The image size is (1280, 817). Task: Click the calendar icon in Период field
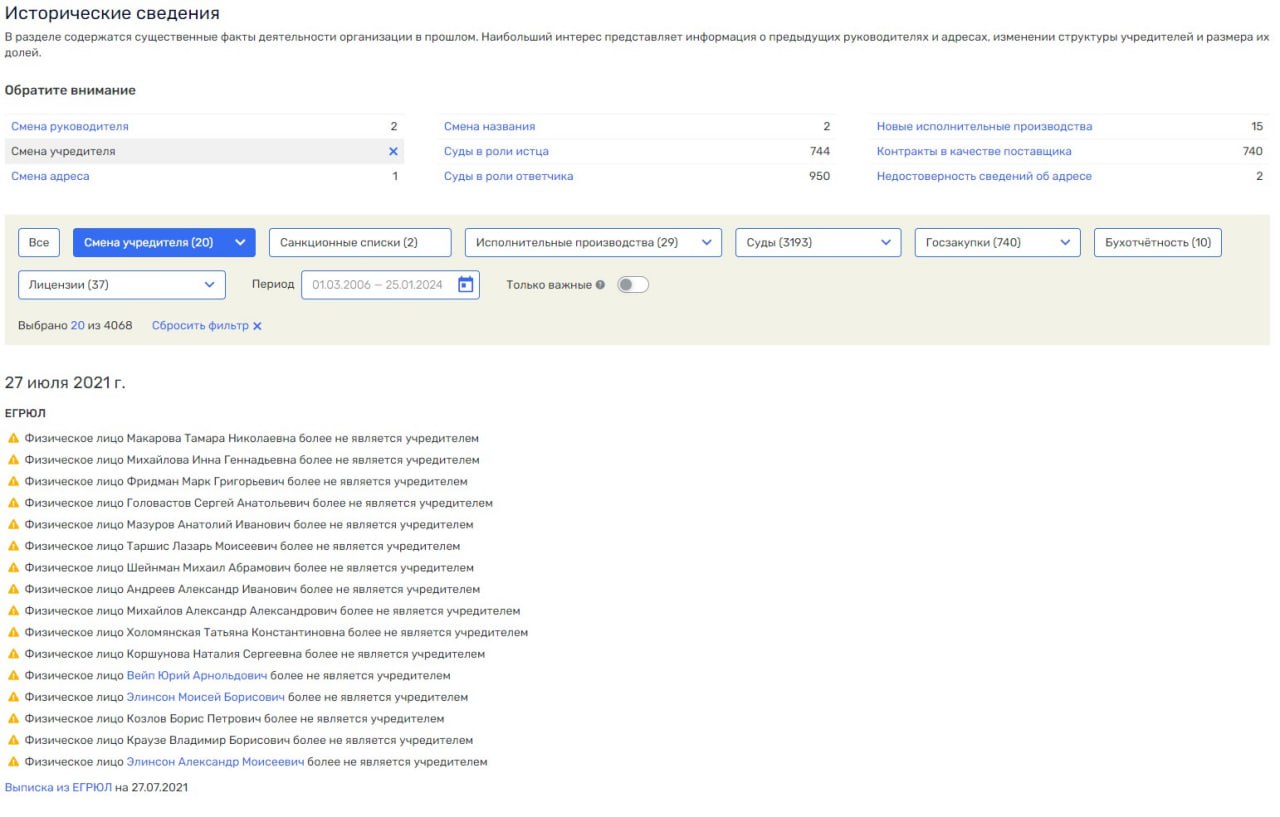pos(465,285)
